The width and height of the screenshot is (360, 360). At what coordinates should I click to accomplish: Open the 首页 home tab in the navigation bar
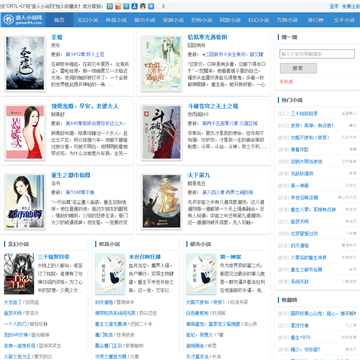(59, 20)
